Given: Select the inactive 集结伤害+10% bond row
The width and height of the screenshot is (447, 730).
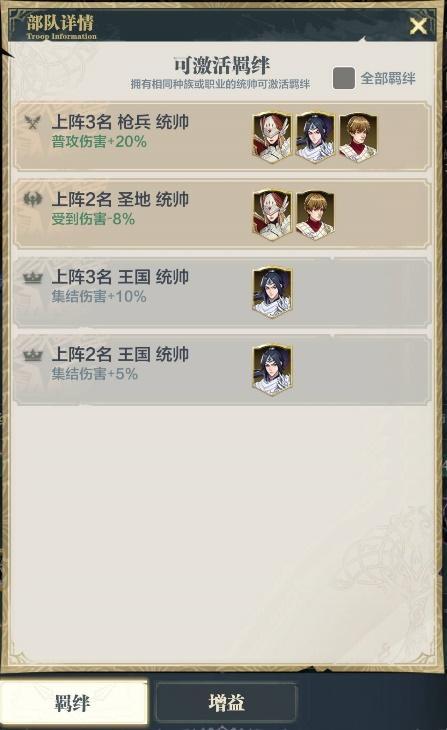Looking at the screenshot, I should pyautogui.click(x=222, y=292).
